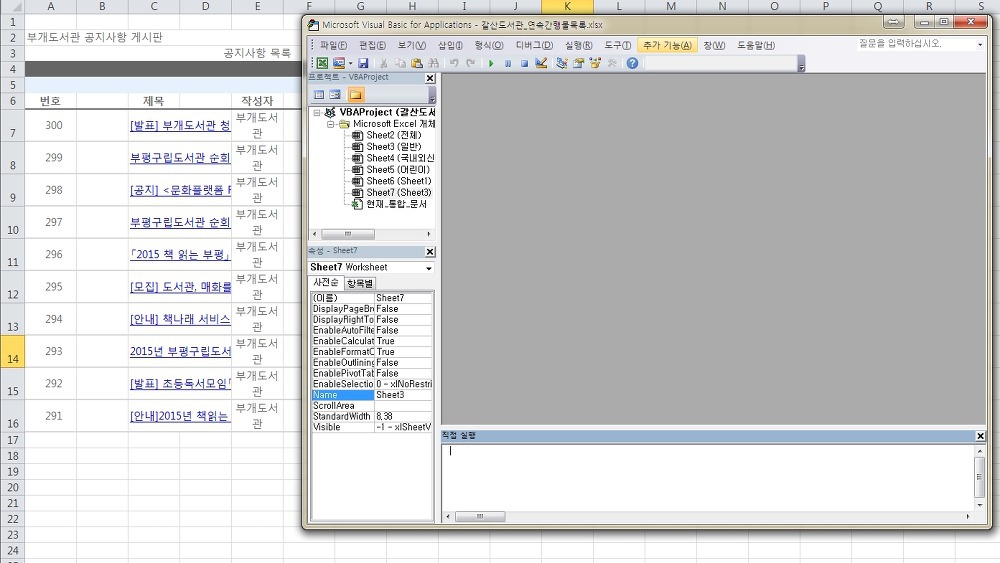The height and width of the screenshot is (563, 1000).
Task: Open the 파일(F) menu
Action: coord(334,45)
